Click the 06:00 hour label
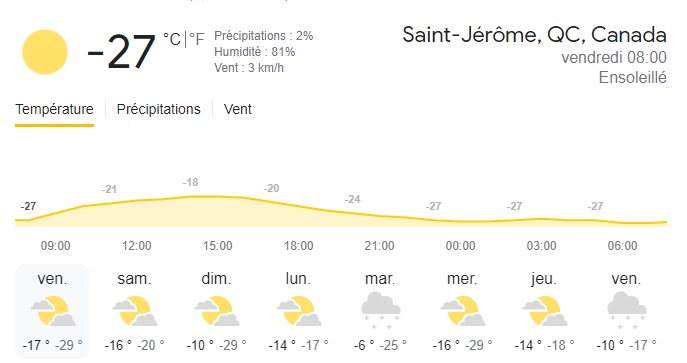This screenshot has width=687, height=363. (x=623, y=246)
